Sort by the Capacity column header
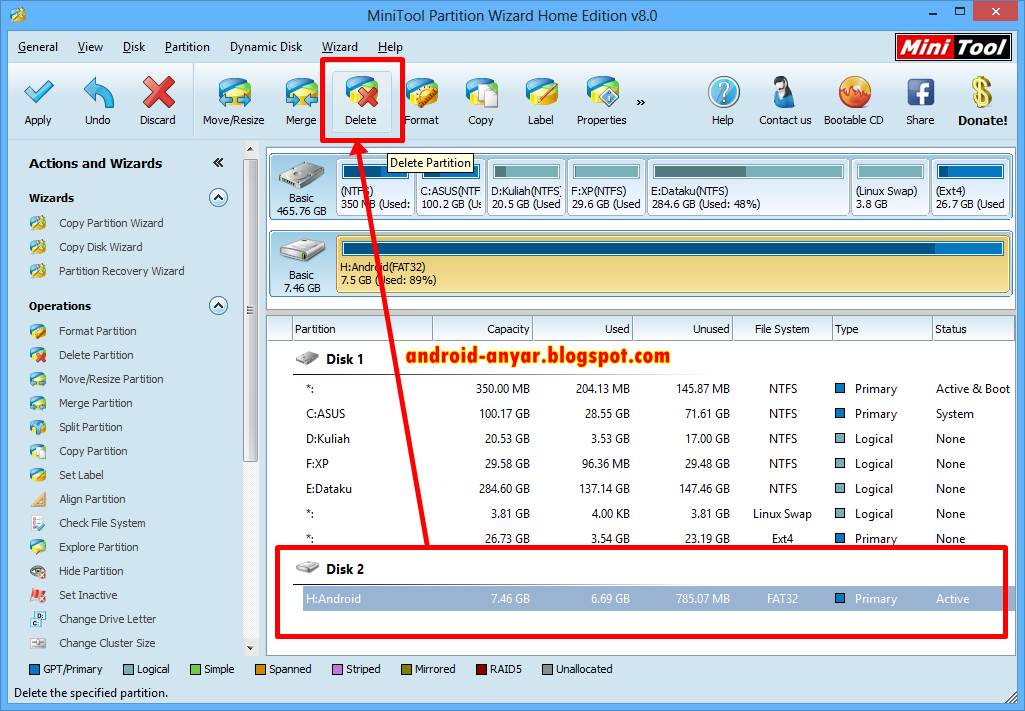The width and height of the screenshot is (1025, 711). click(x=482, y=329)
